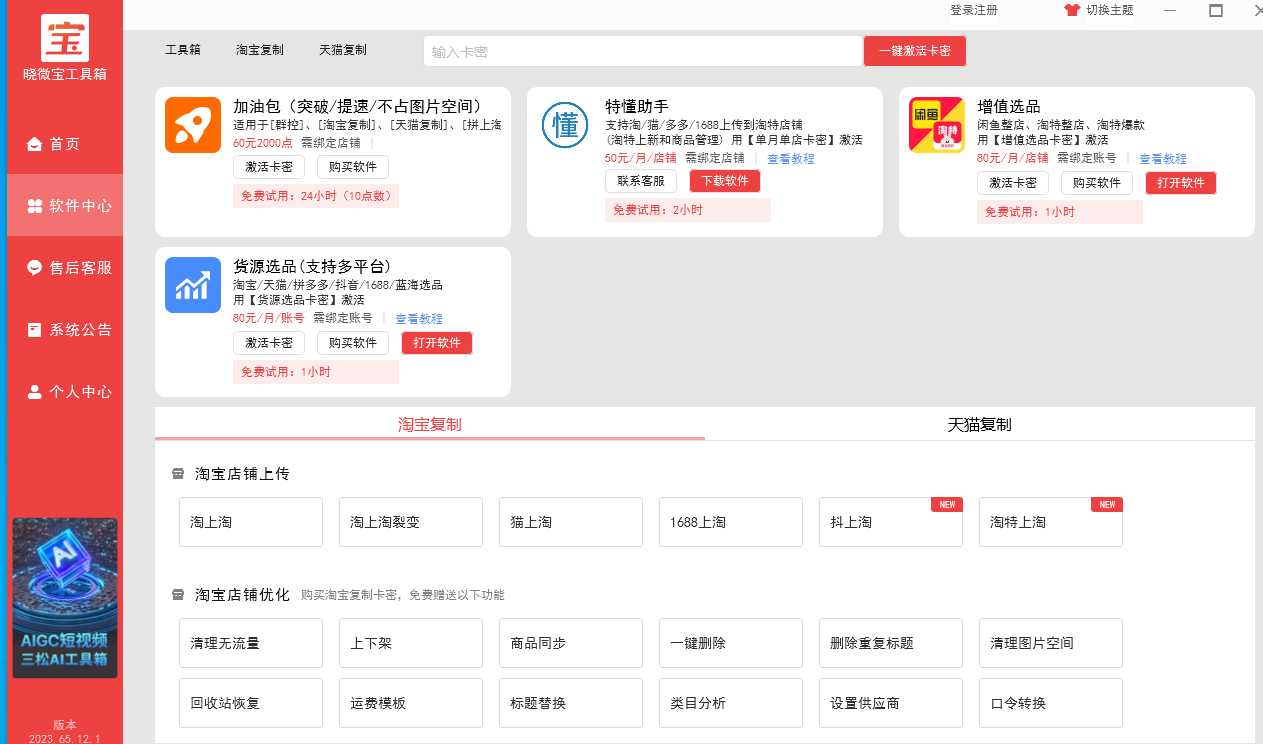1263x744 pixels.
Task: Click the store icon beside 淘宝店铺优化
Action: click(178, 595)
